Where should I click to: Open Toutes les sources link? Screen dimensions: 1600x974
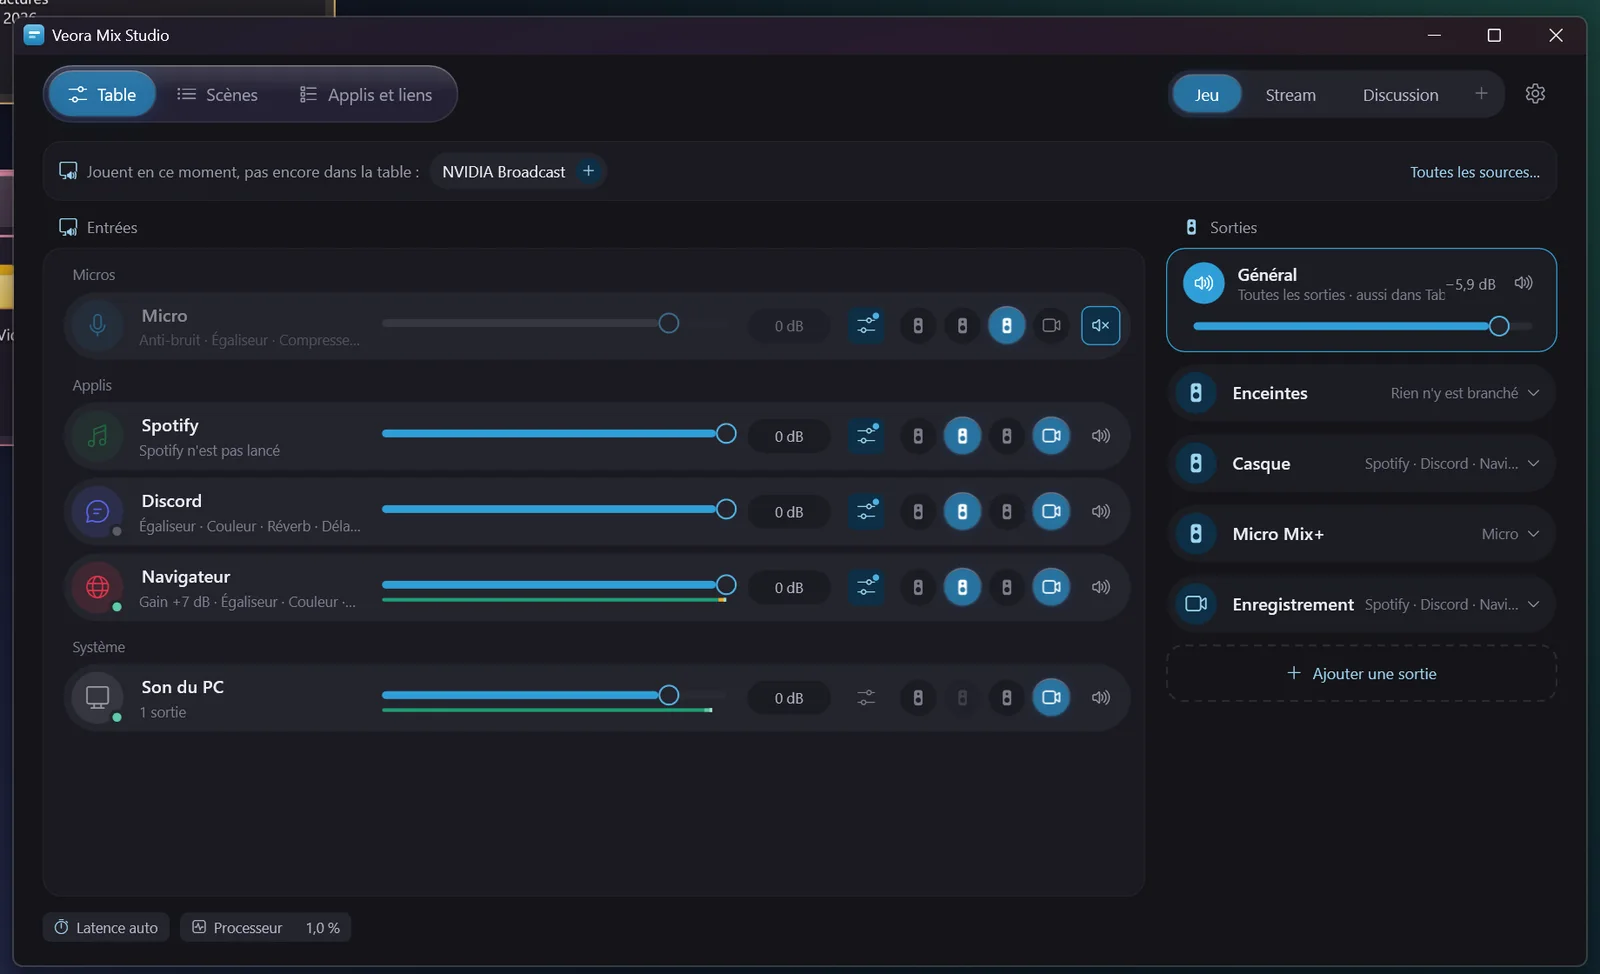(1474, 172)
